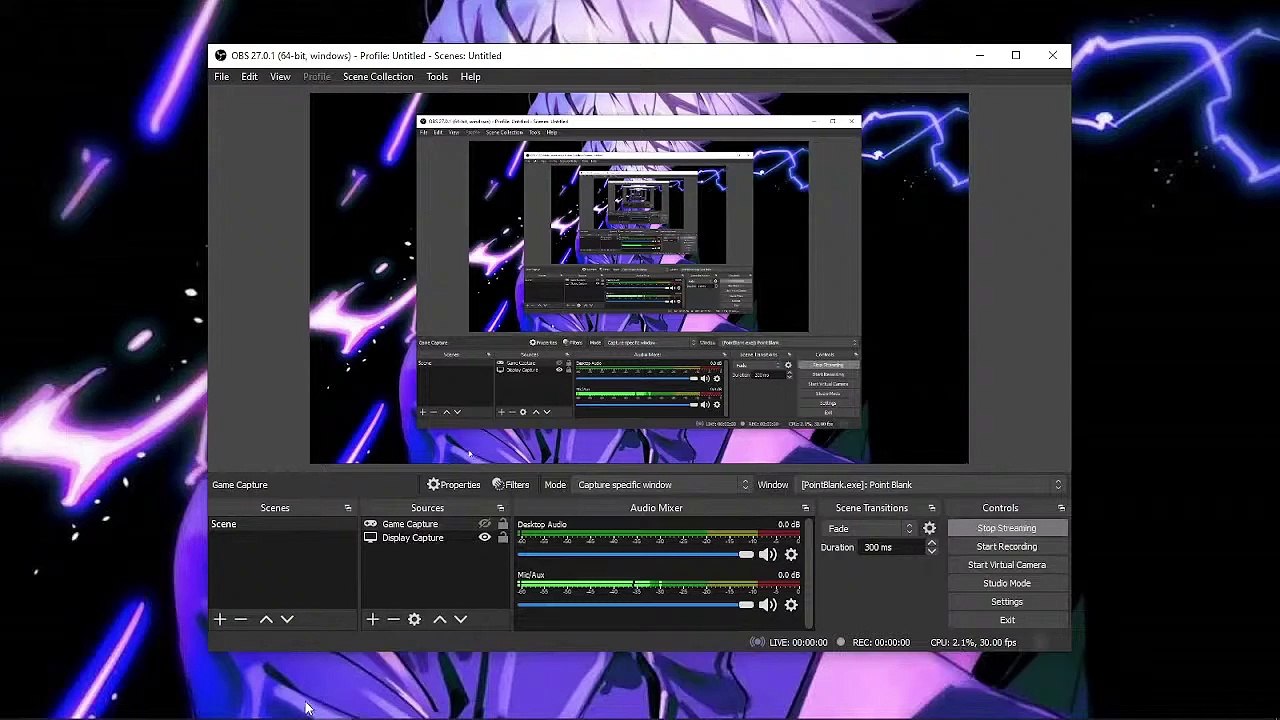This screenshot has width=1280, height=720.
Task: Click the transition Duration input field
Action: pos(891,548)
